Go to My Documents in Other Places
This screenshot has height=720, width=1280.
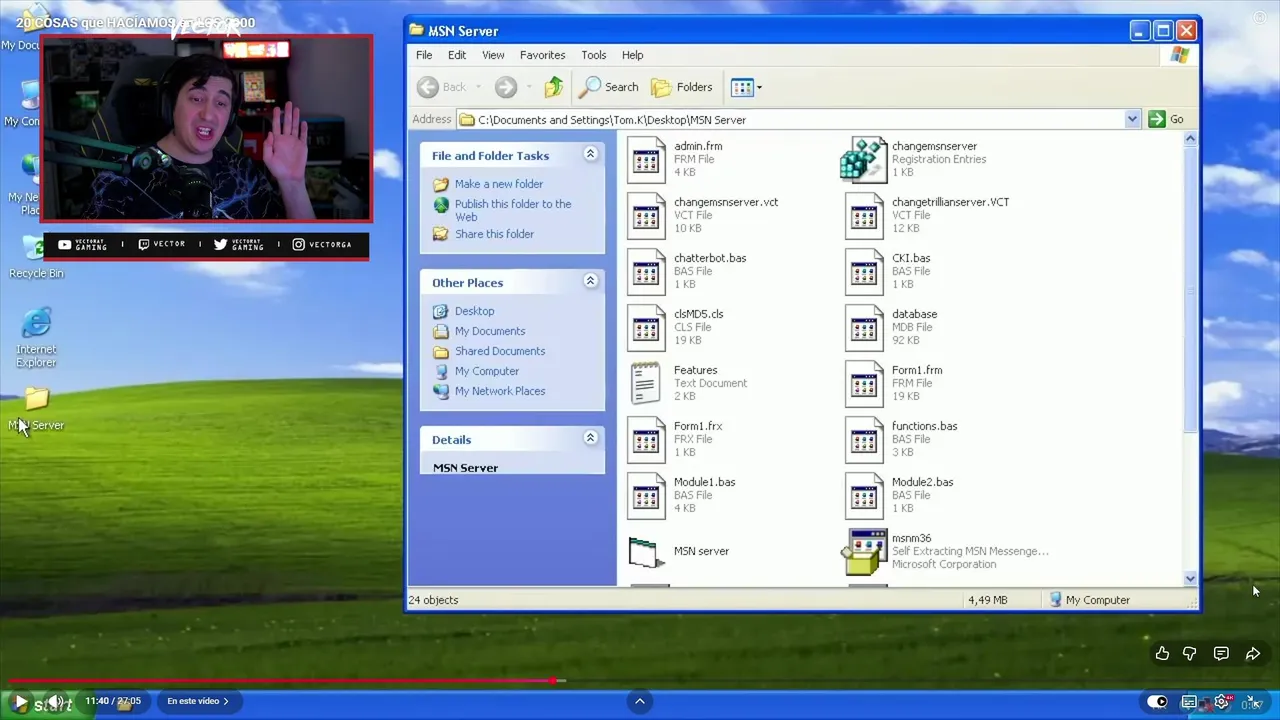[x=490, y=331]
